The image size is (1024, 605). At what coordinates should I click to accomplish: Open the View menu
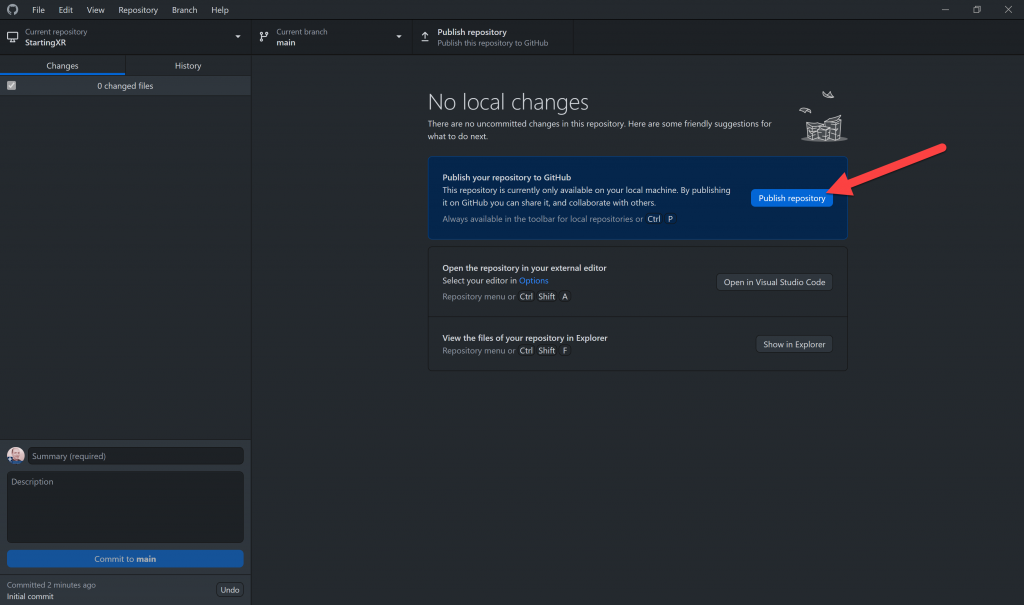click(95, 10)
